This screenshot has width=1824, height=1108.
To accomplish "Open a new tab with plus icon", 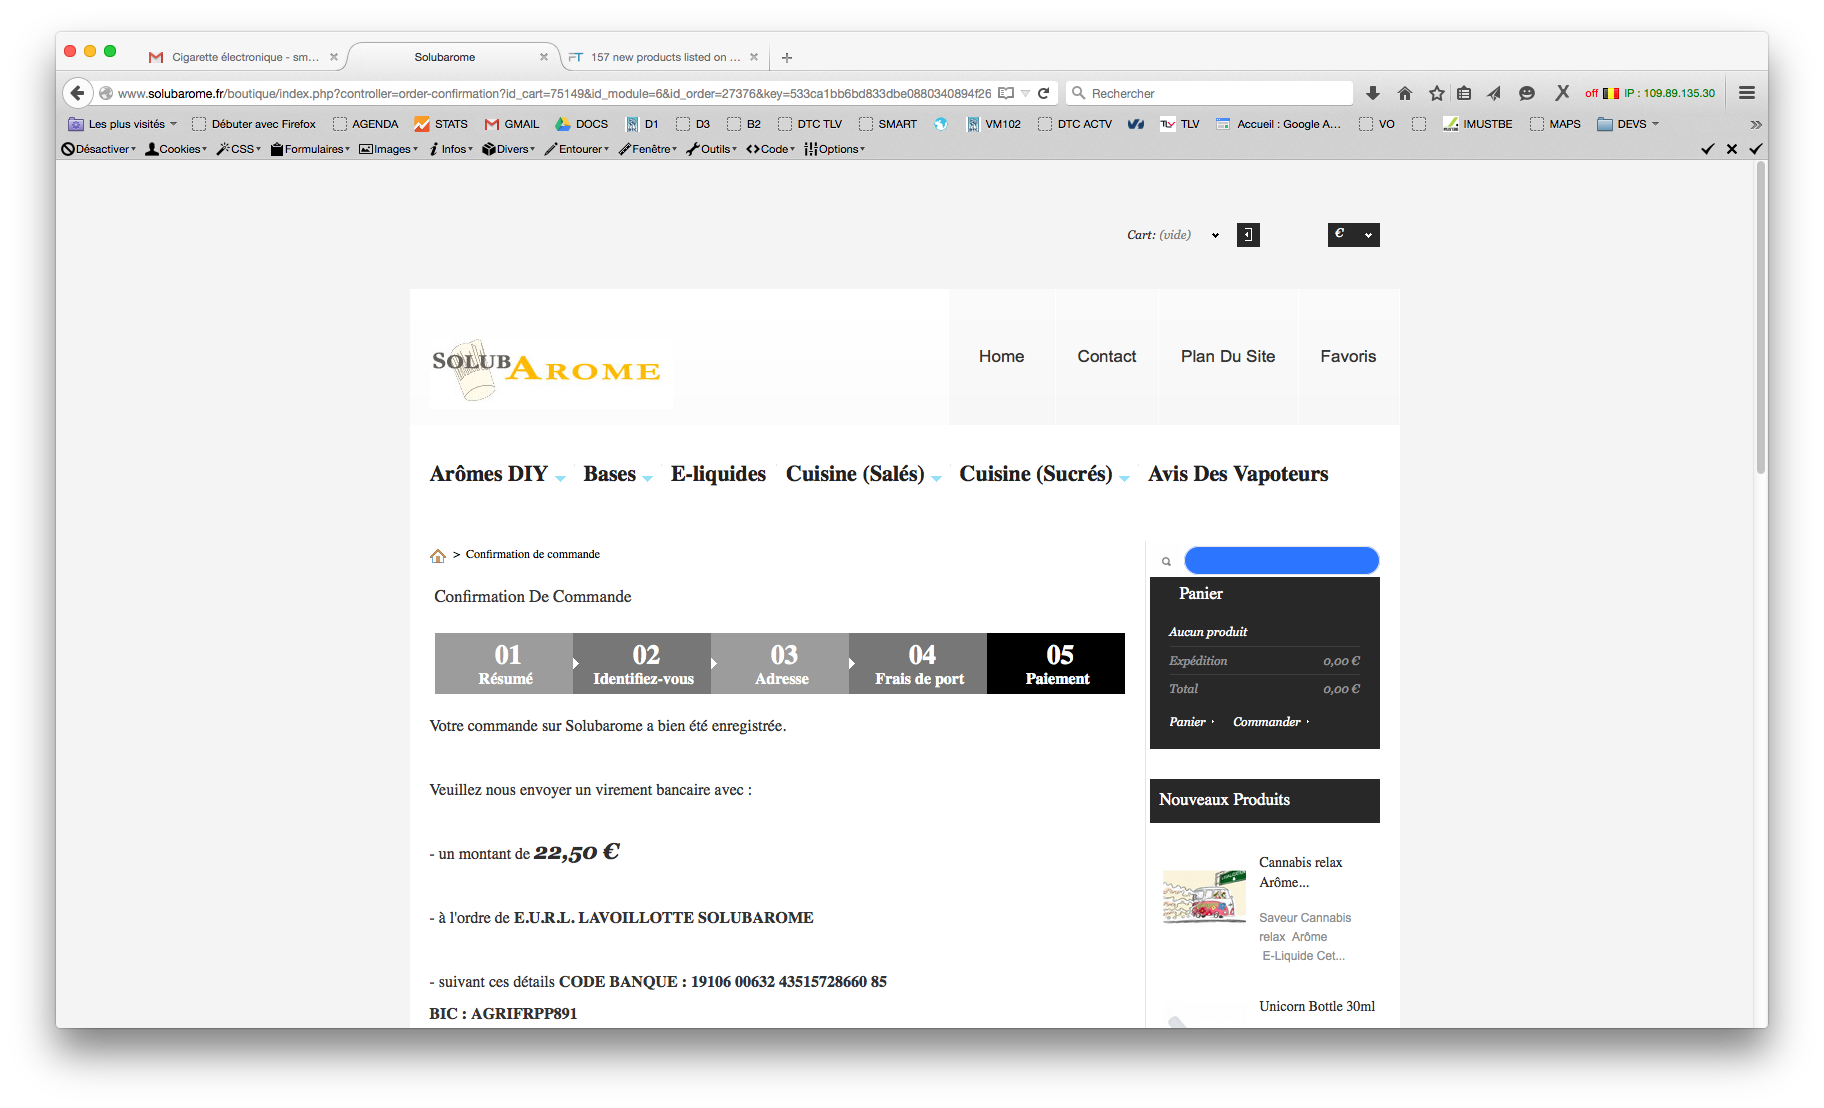I will (787, 57).
